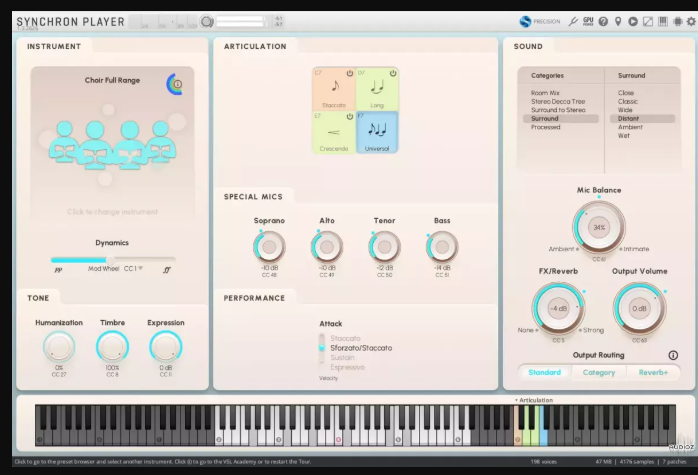Open the tuning fork settings

pos(573,21)
